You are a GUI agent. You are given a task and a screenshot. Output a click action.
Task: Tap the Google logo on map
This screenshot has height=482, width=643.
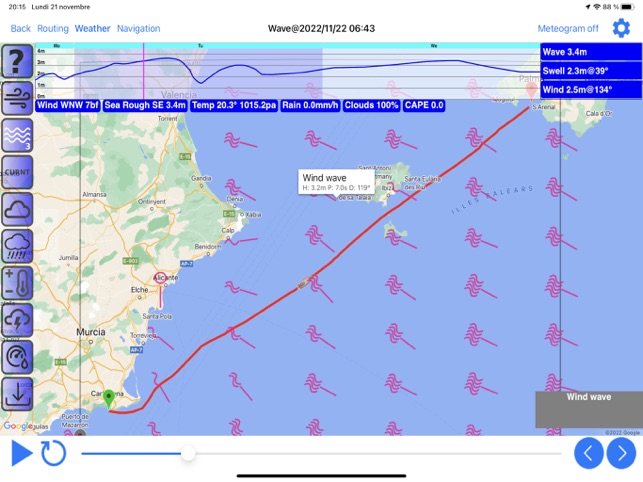(x=16, y=426)
